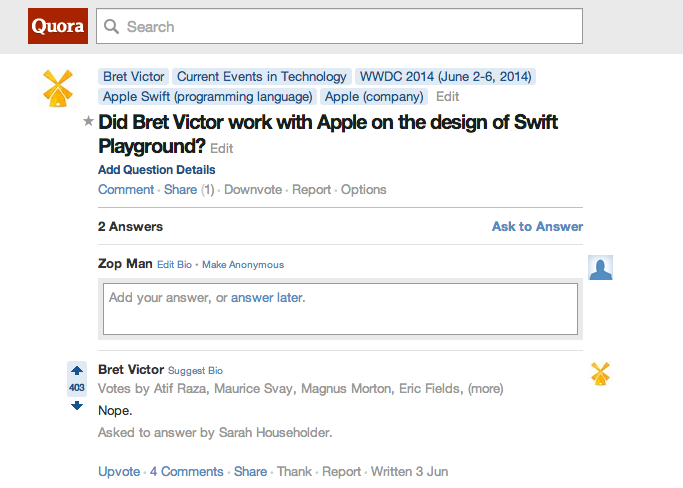Share the question
This screenshot has height=488, width=683.
(180, 190)
